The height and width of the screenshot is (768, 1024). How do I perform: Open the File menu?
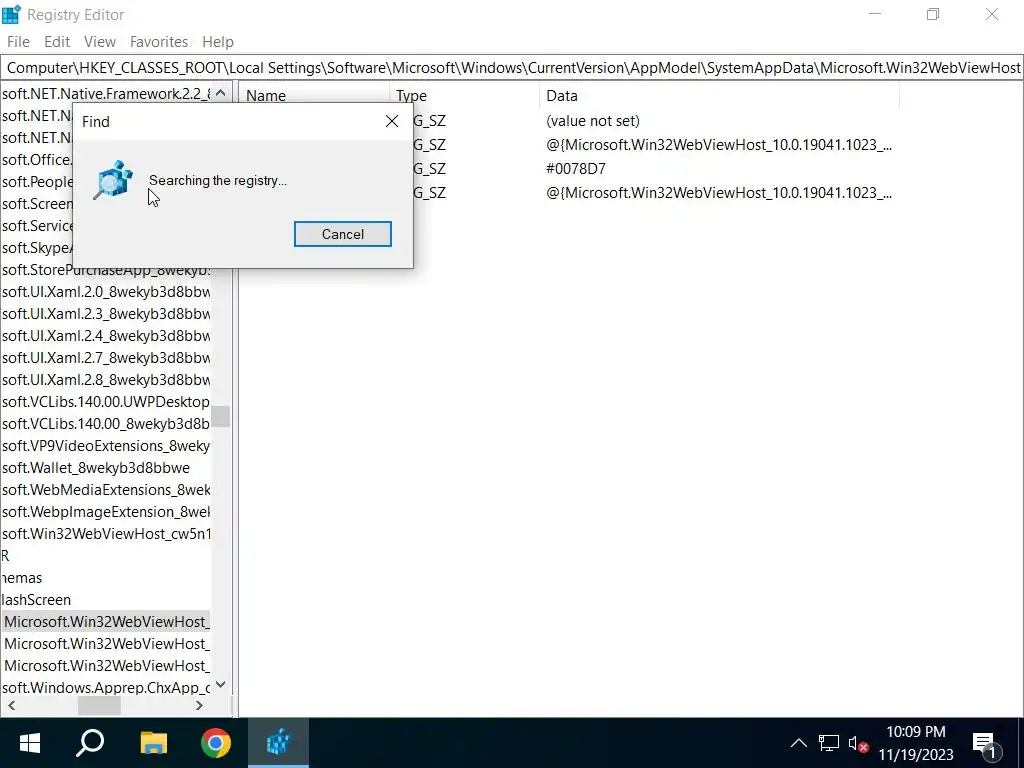tap(18, 42)
